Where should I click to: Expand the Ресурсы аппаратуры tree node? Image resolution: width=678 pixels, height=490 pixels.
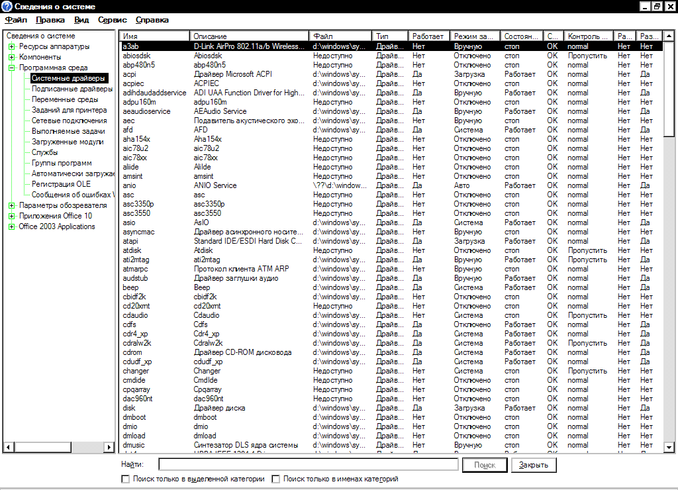pos(11,47)
